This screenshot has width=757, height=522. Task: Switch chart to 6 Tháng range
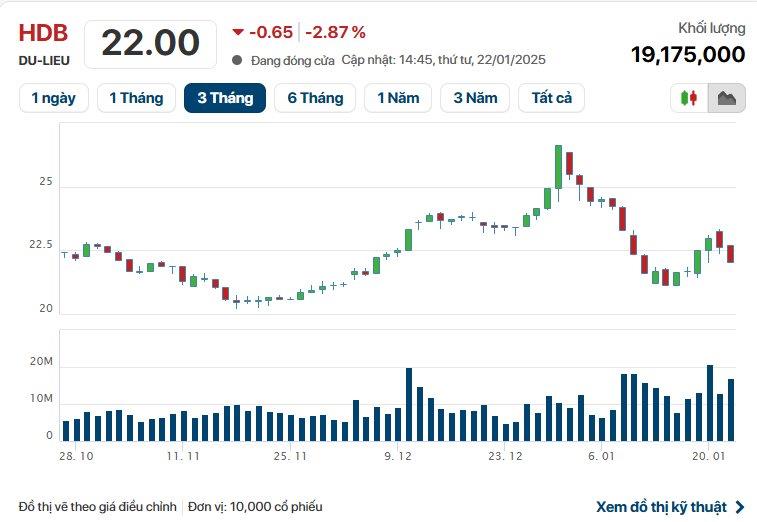click(315, 98)
